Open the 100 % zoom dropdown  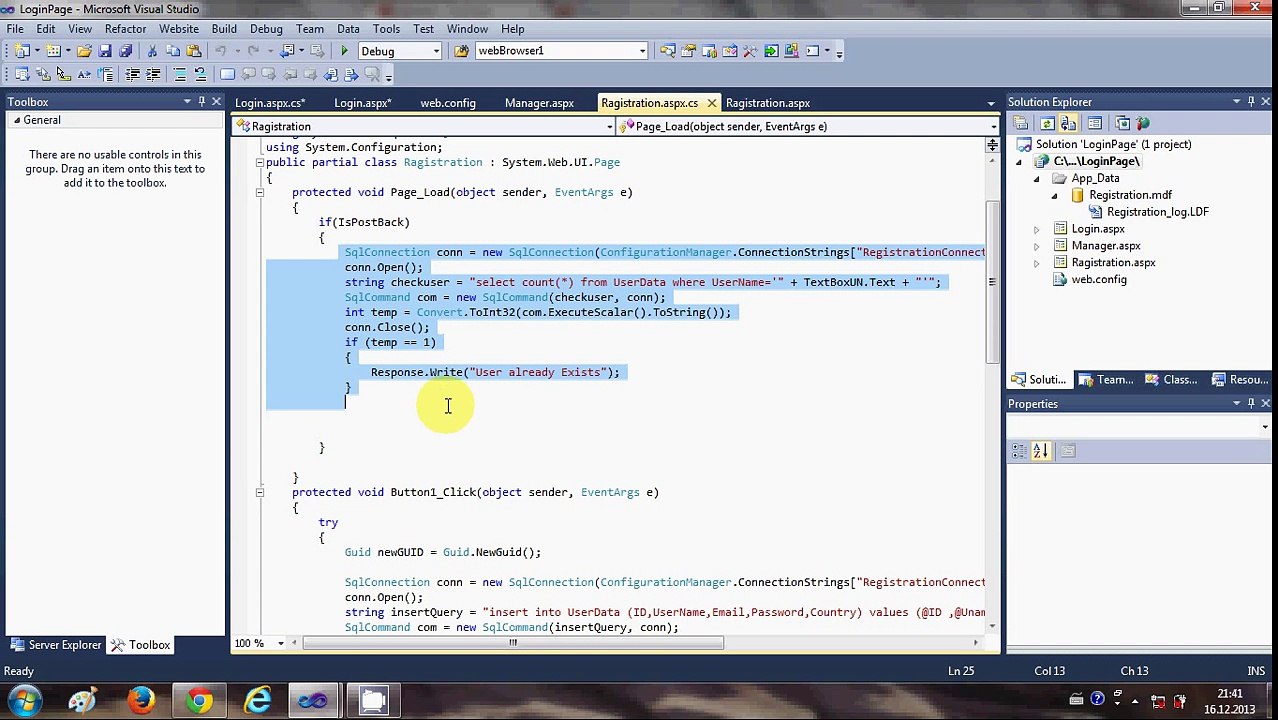click(x=280, y=643)
